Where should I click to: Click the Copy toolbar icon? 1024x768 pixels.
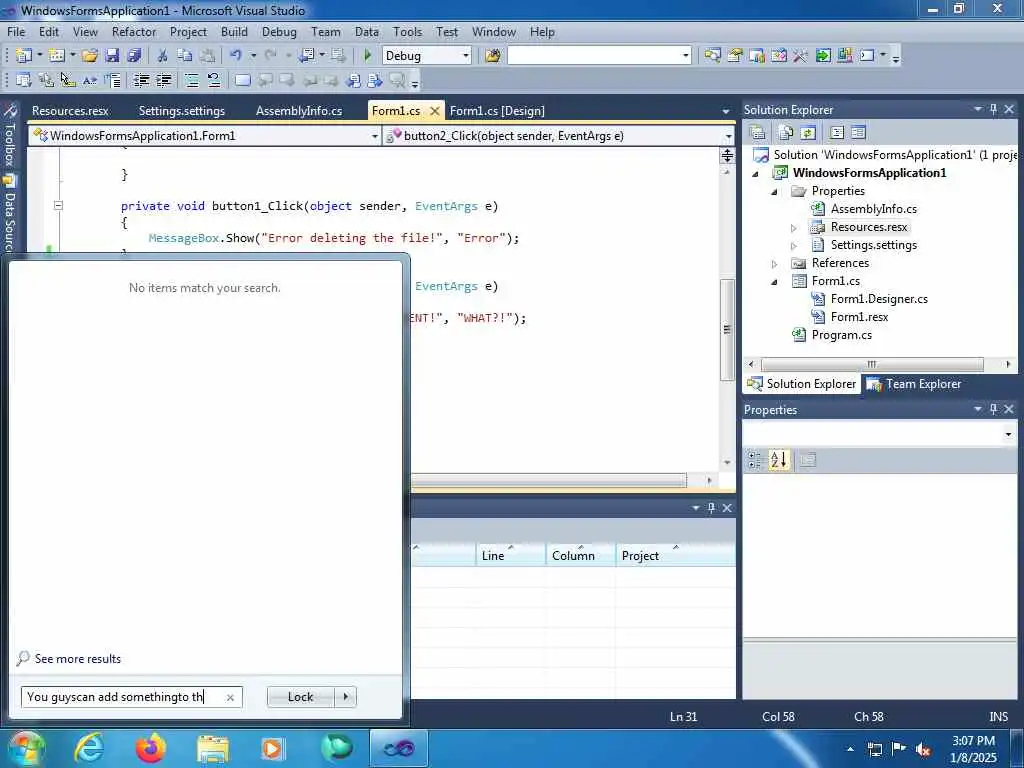coord(185,56)
